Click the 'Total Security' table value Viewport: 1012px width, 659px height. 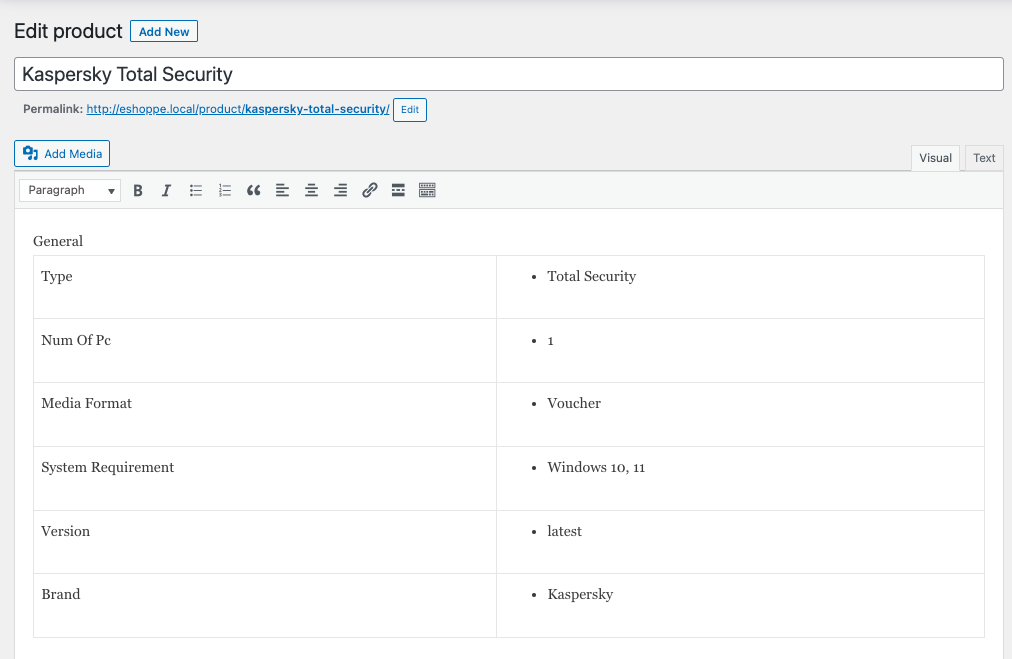[x=591, y=276]
